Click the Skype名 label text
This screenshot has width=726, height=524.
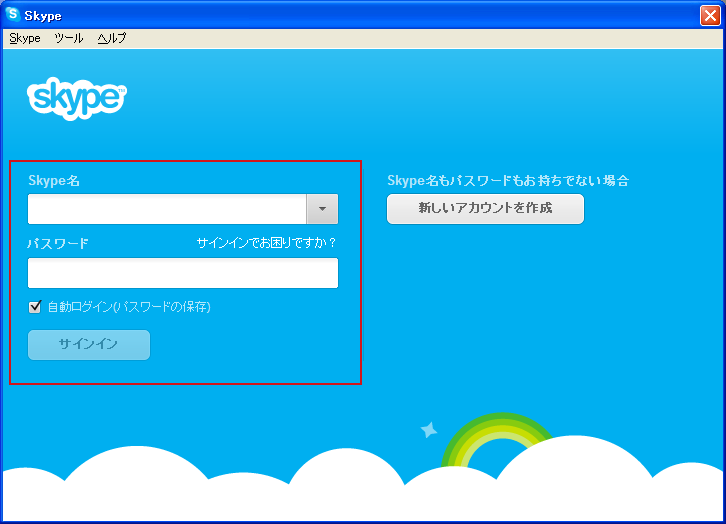[54, 181]
